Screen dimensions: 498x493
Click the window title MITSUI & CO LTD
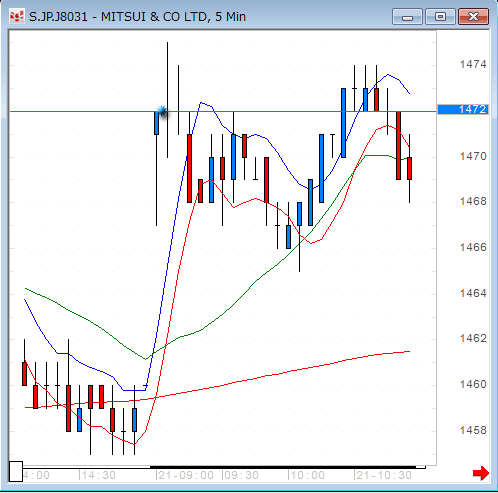point(154,16)
